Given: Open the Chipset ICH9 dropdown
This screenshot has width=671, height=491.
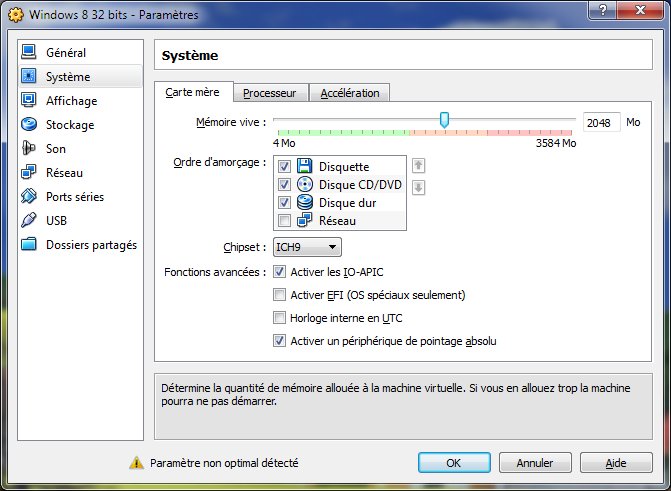Looking at the screenshot, I should [307, 247].
